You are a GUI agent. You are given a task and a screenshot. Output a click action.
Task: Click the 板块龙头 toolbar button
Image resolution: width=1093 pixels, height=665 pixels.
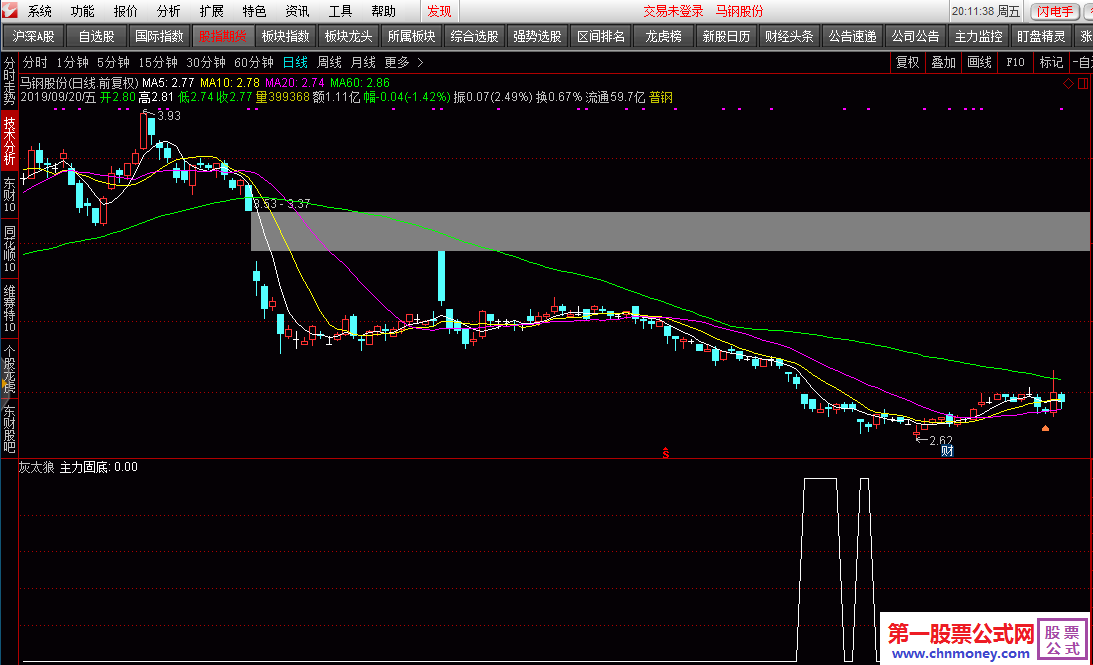[x=349, y=36]
